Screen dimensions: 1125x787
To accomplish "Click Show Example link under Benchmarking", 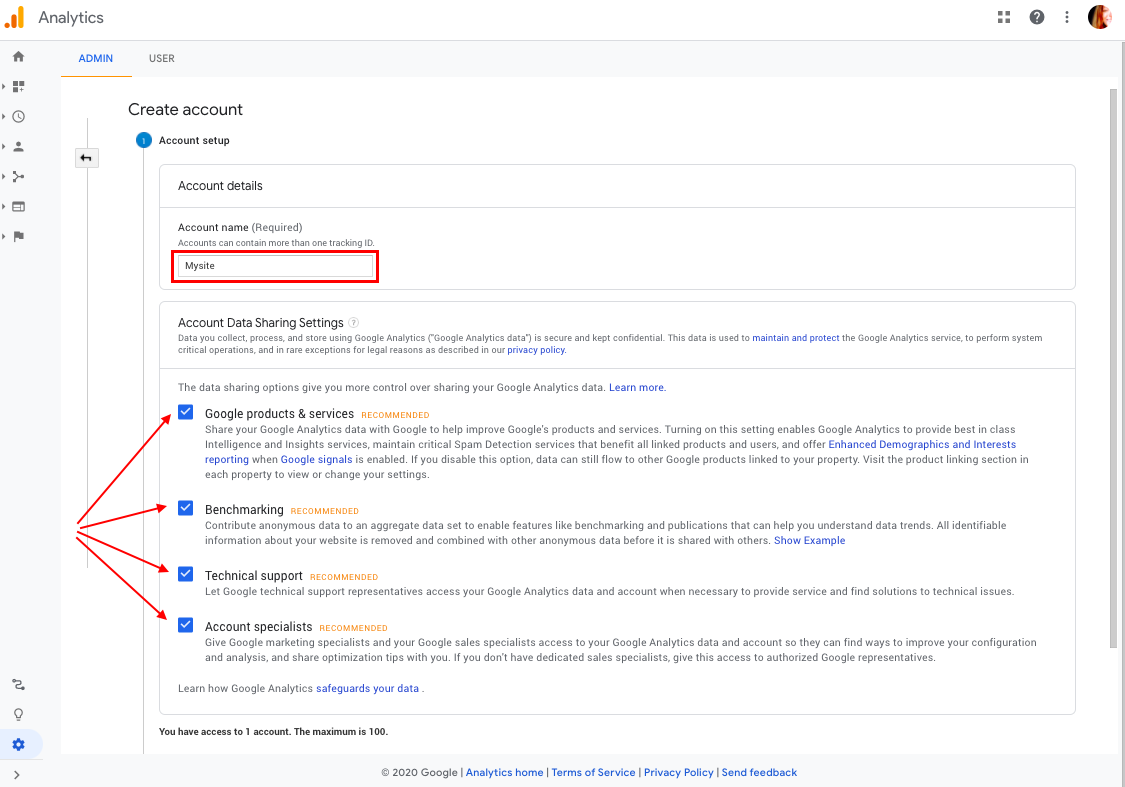I will coord(809,541).
